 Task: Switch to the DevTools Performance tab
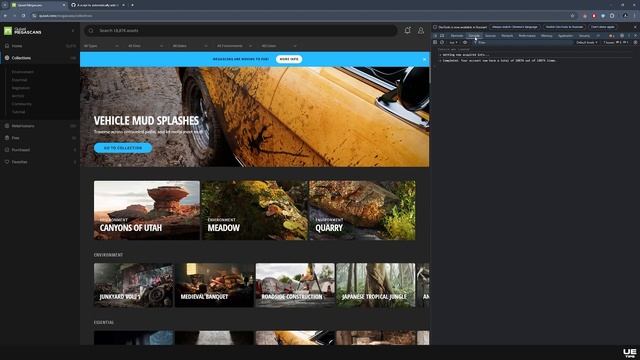[527, 36]
